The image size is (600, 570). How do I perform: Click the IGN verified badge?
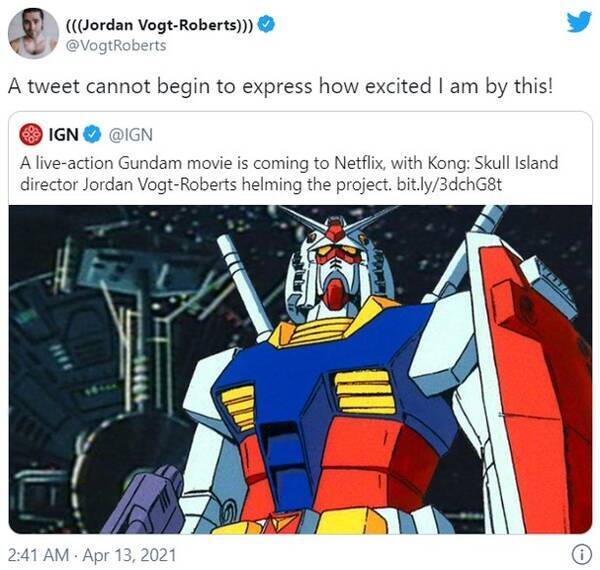coord(92,134)
